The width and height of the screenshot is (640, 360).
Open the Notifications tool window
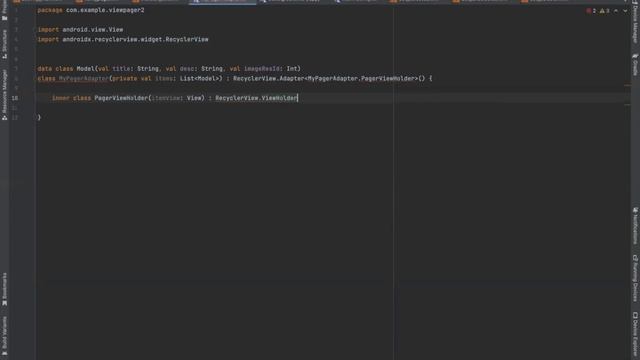635,226
